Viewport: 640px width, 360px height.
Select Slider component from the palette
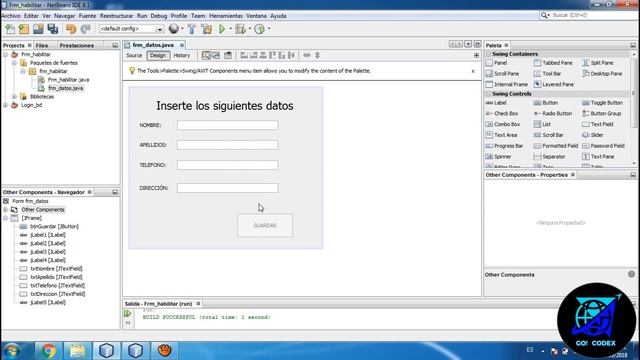(x=593, y=135)
